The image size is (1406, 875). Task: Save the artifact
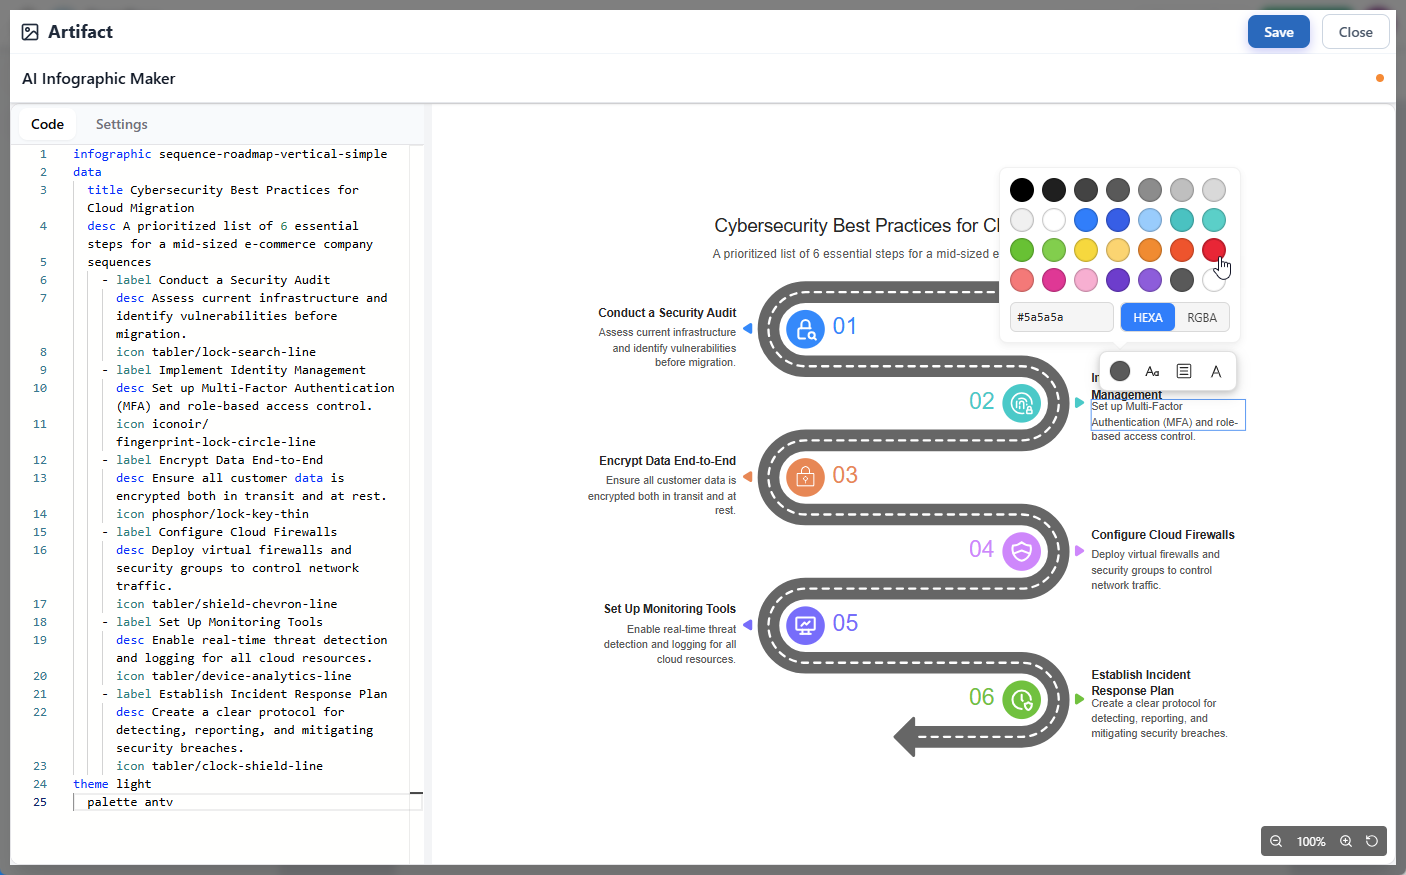pos(1278,32)
